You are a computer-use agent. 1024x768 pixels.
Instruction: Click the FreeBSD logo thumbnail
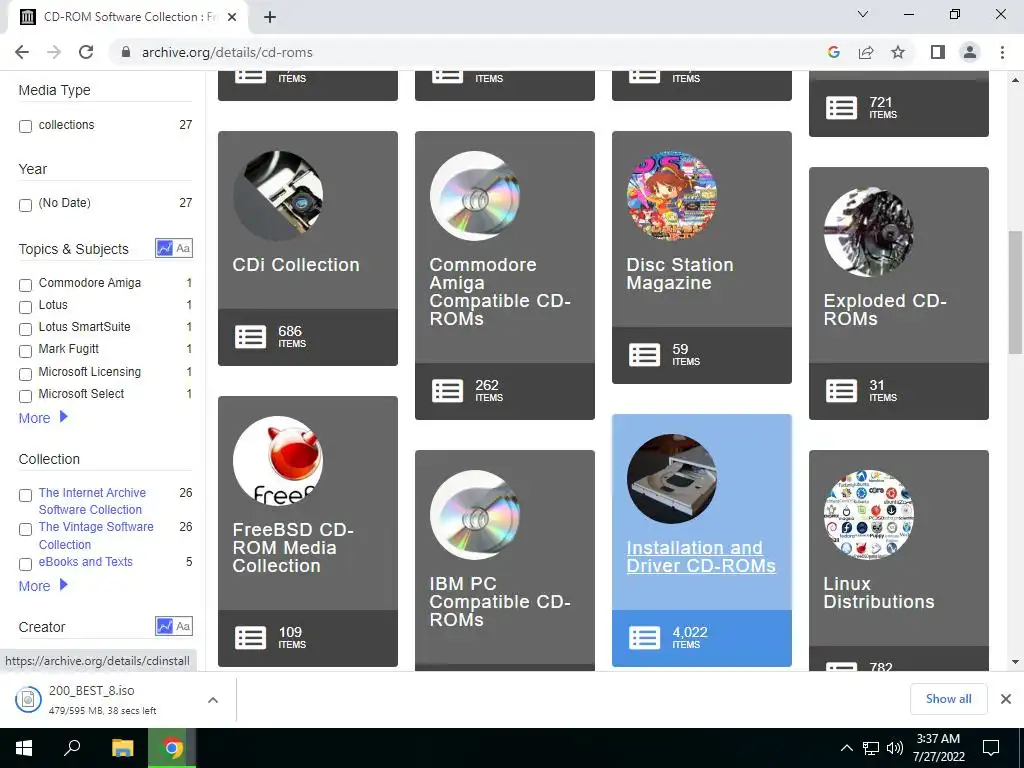point(278,460)
